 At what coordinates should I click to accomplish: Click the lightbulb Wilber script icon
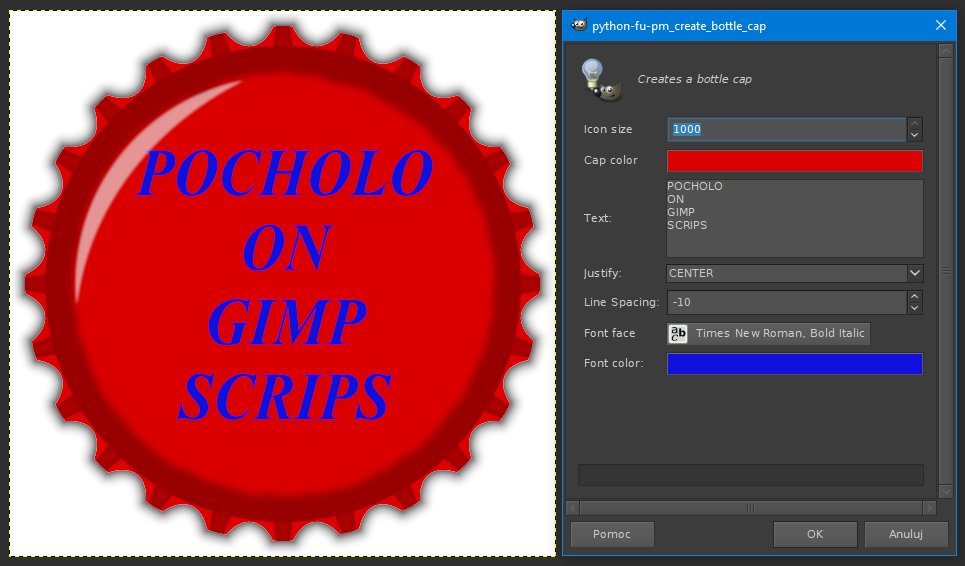[x=601, y=80]
